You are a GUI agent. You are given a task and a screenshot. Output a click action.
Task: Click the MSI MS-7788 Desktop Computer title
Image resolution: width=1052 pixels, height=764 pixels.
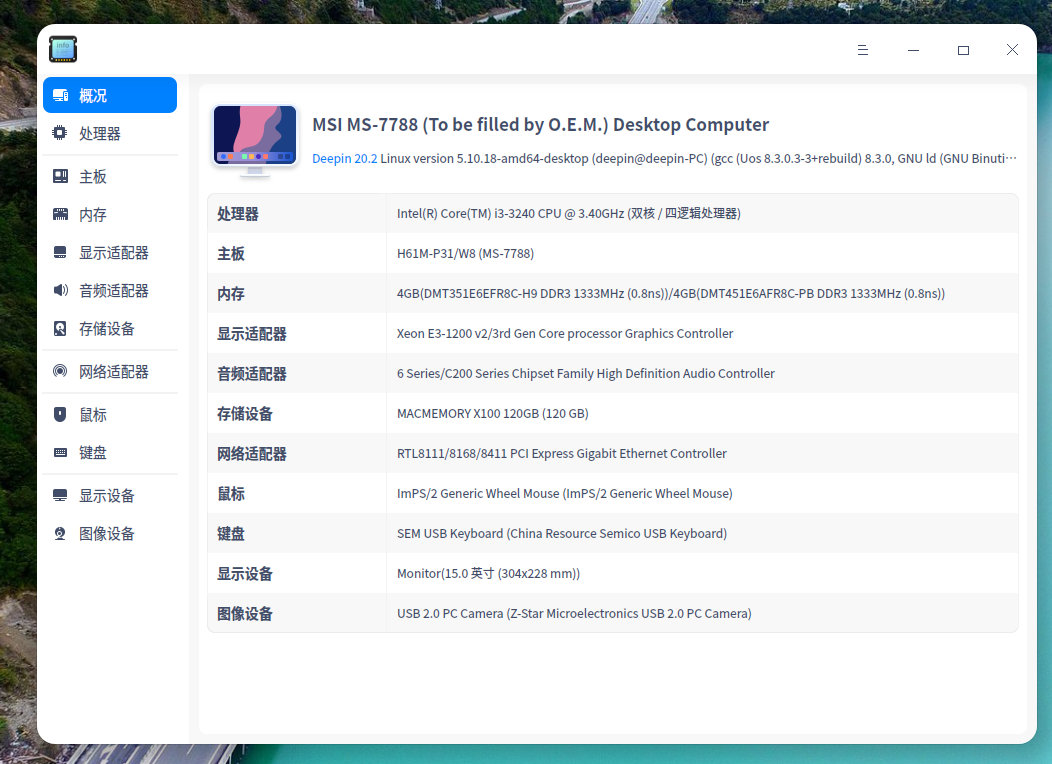540,125
